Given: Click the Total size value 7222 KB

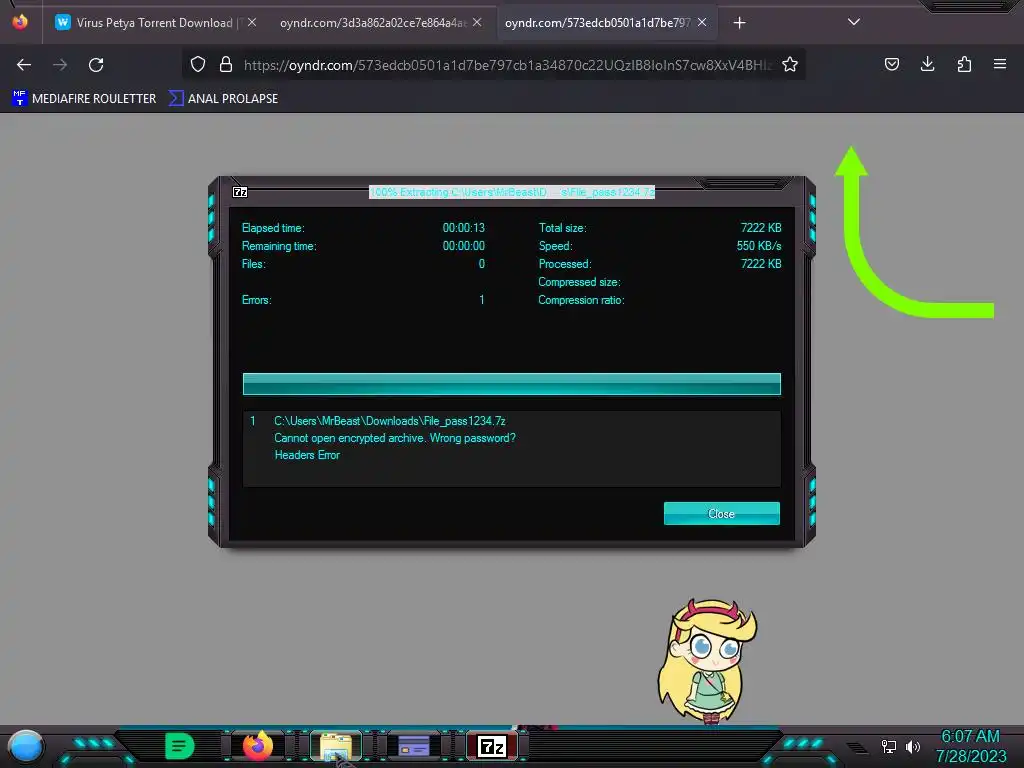Looking at the screenshot, I should coord(761,228).
